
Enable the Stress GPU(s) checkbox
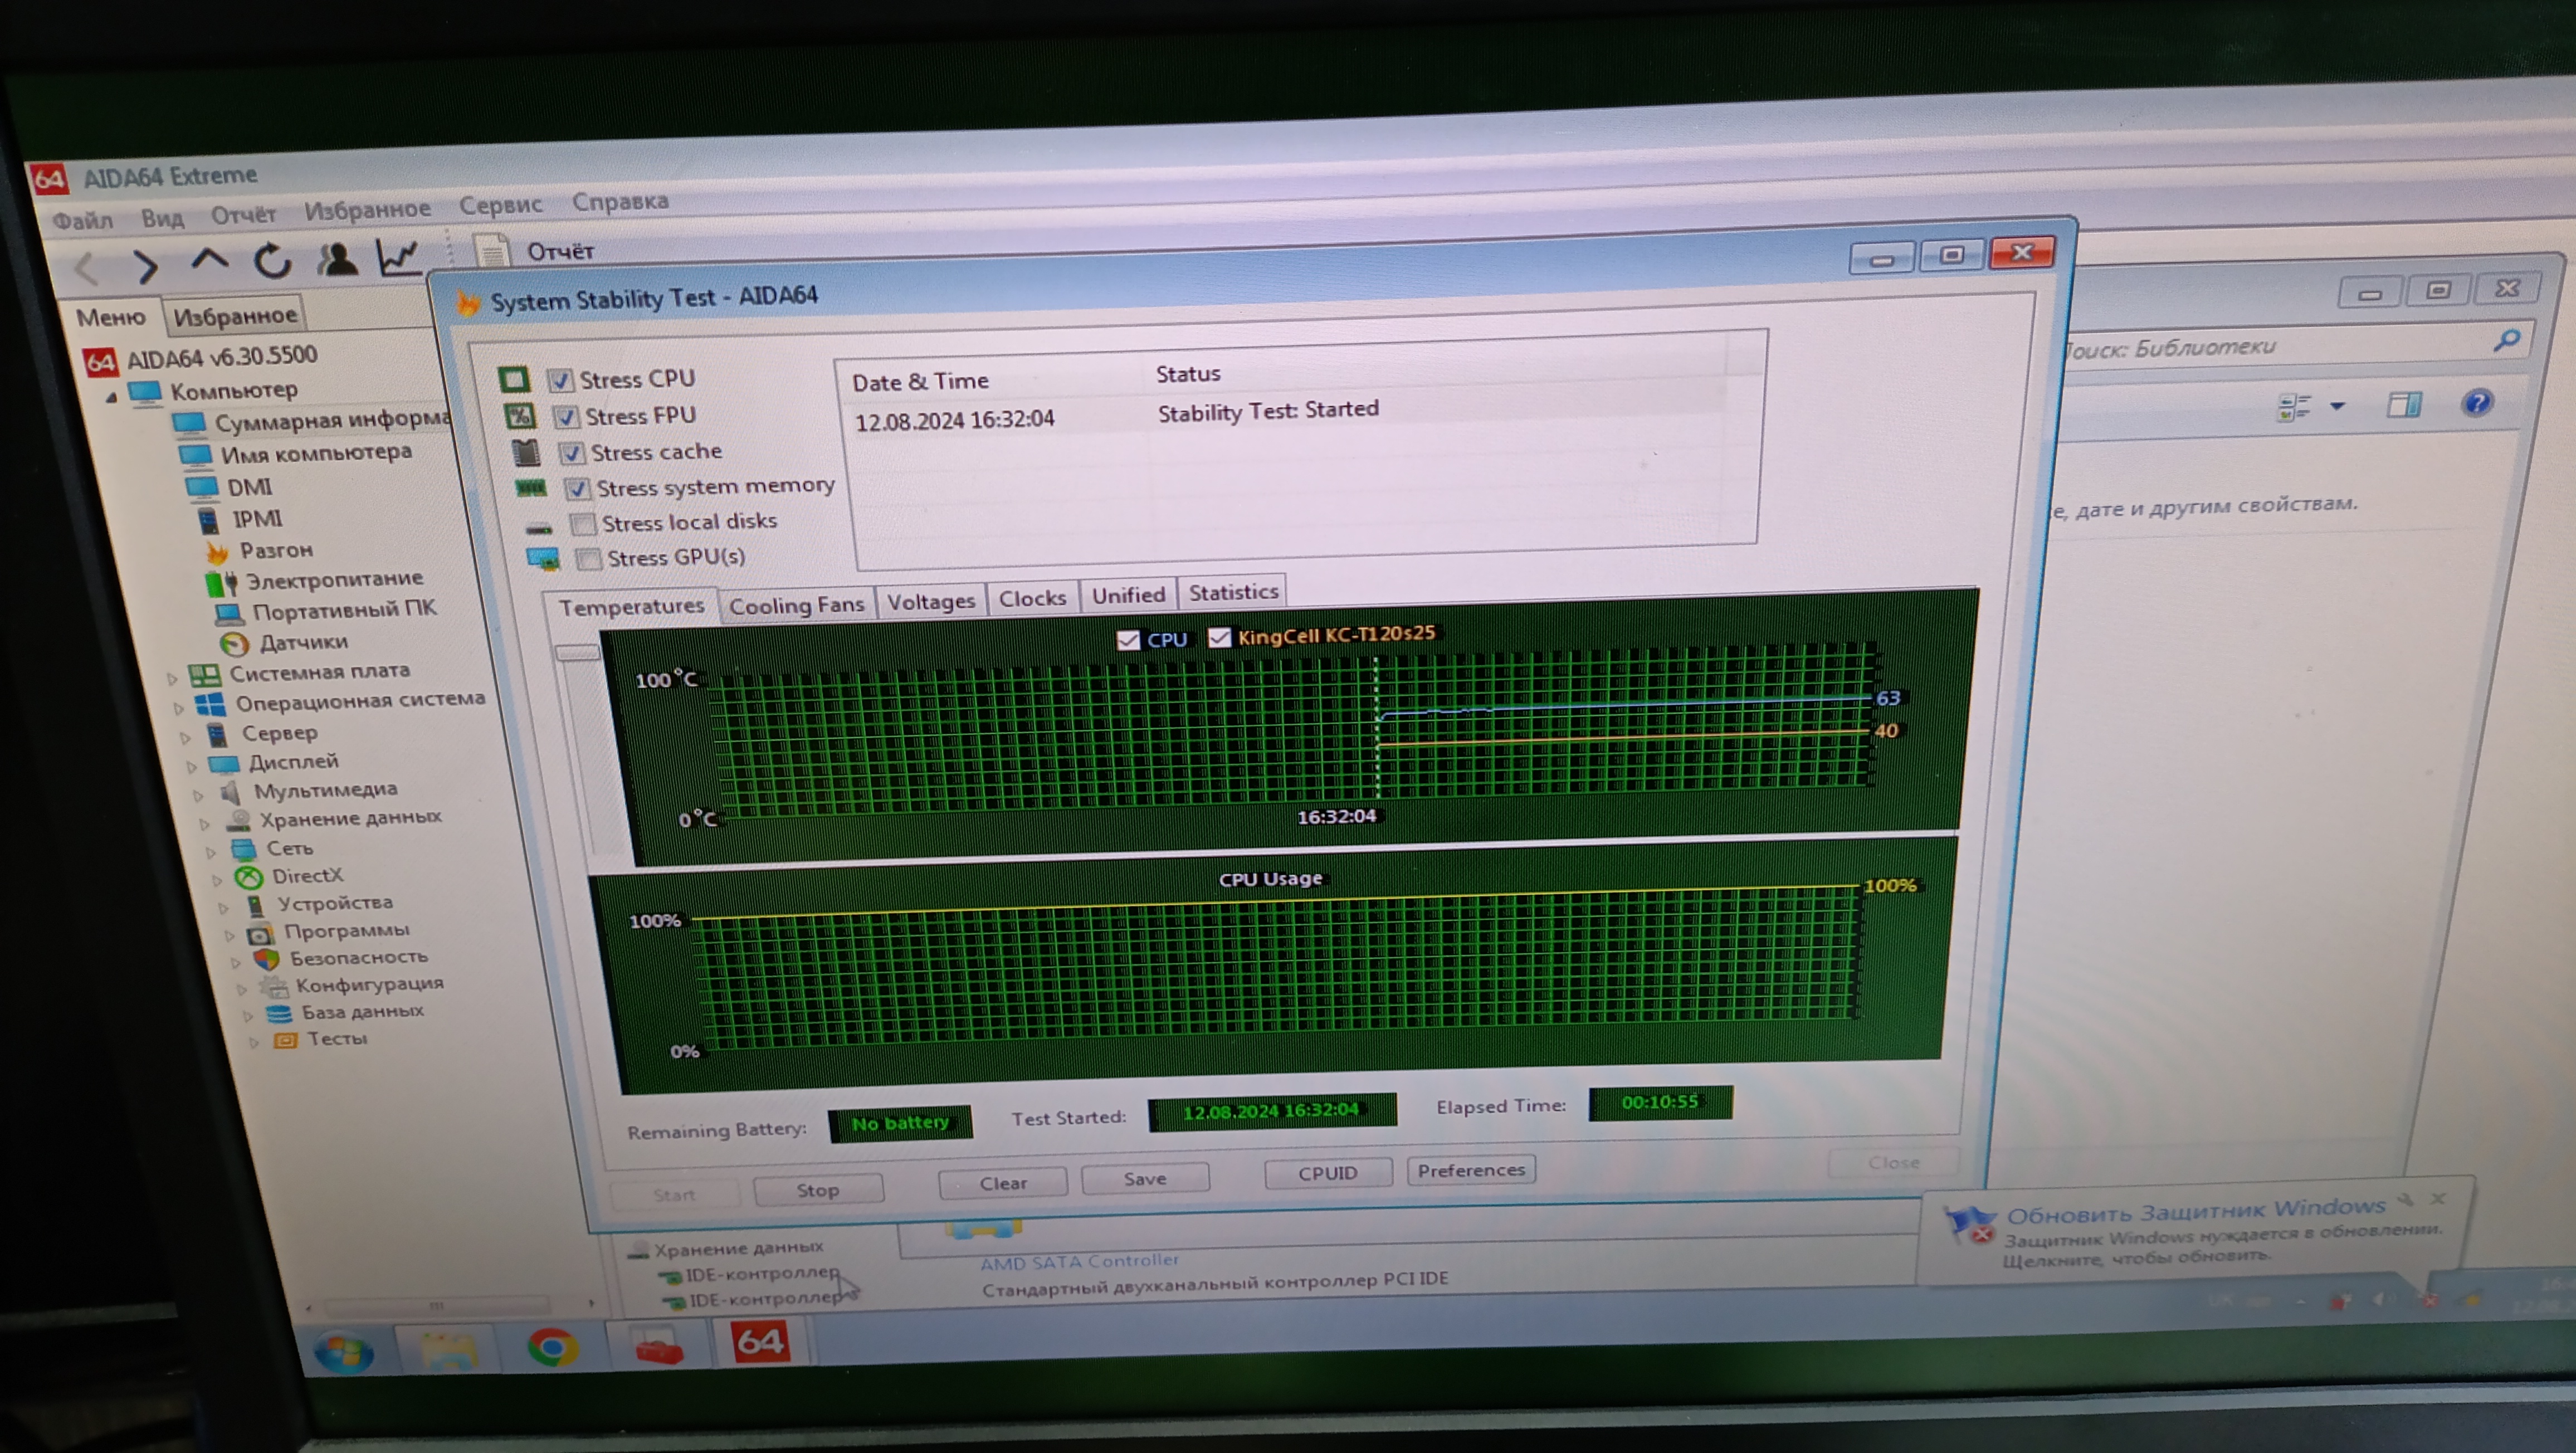coord(589,559)
